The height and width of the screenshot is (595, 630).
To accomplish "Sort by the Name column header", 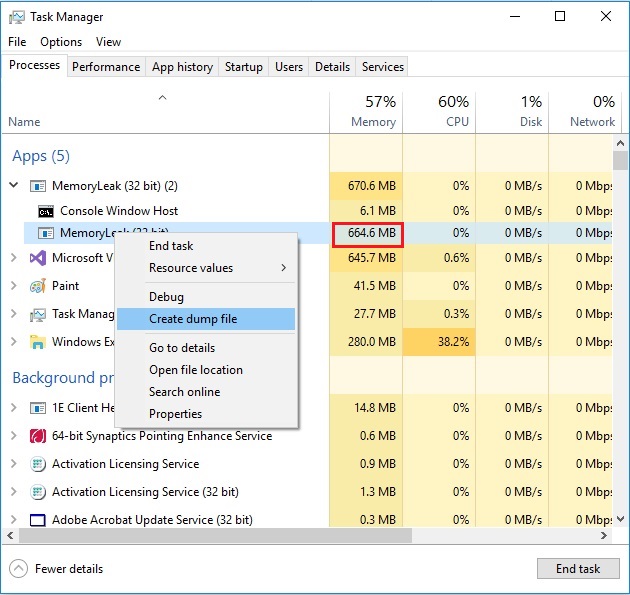I will pos(165,113).
